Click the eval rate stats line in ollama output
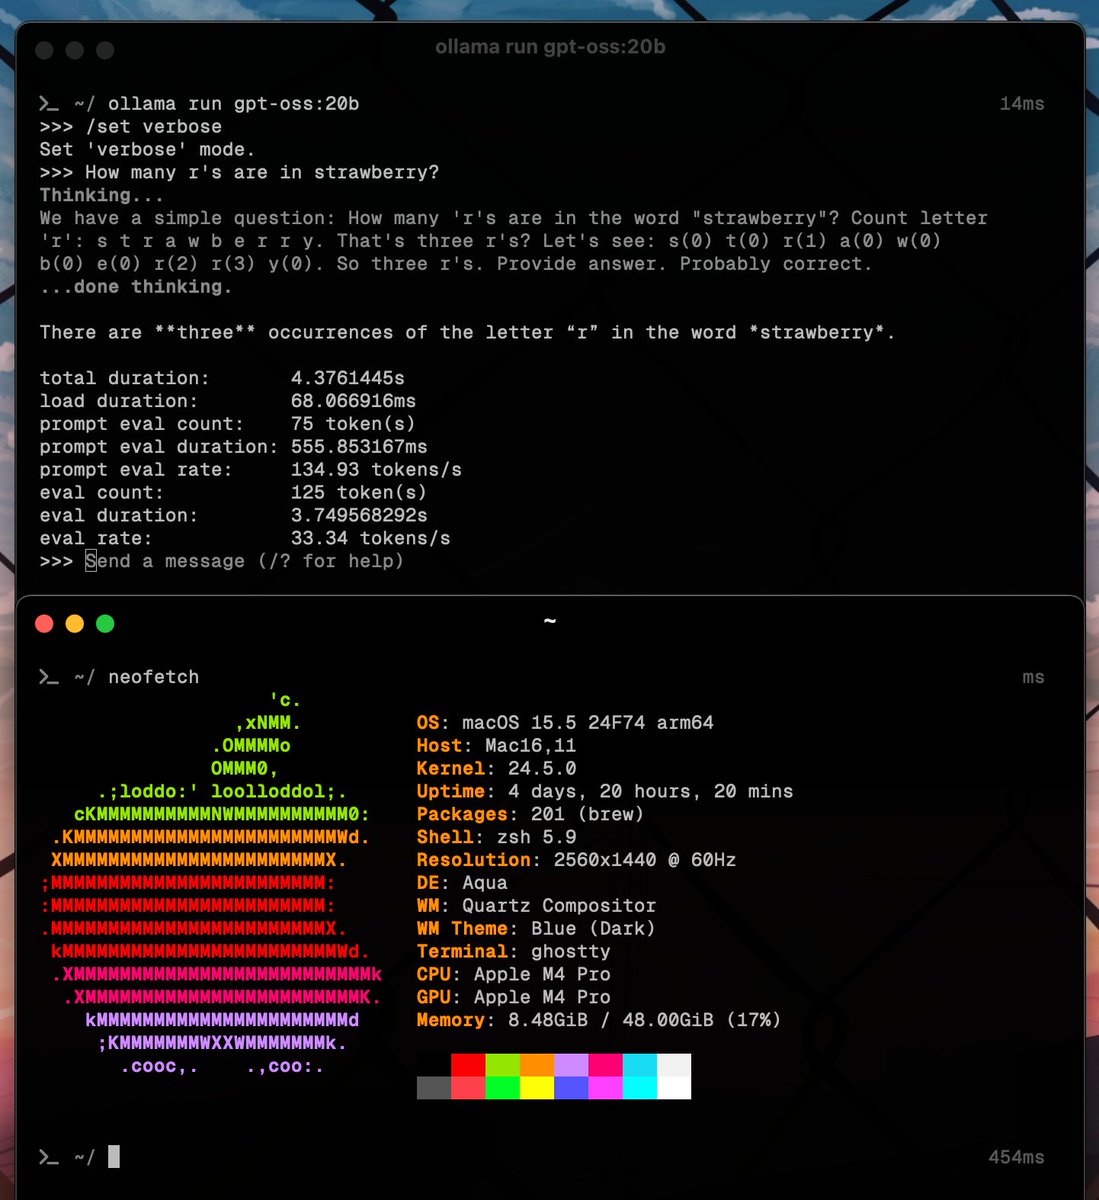Image resolution: width=1099 pixels, height=1200 pixels. click(x=244, y=537)
